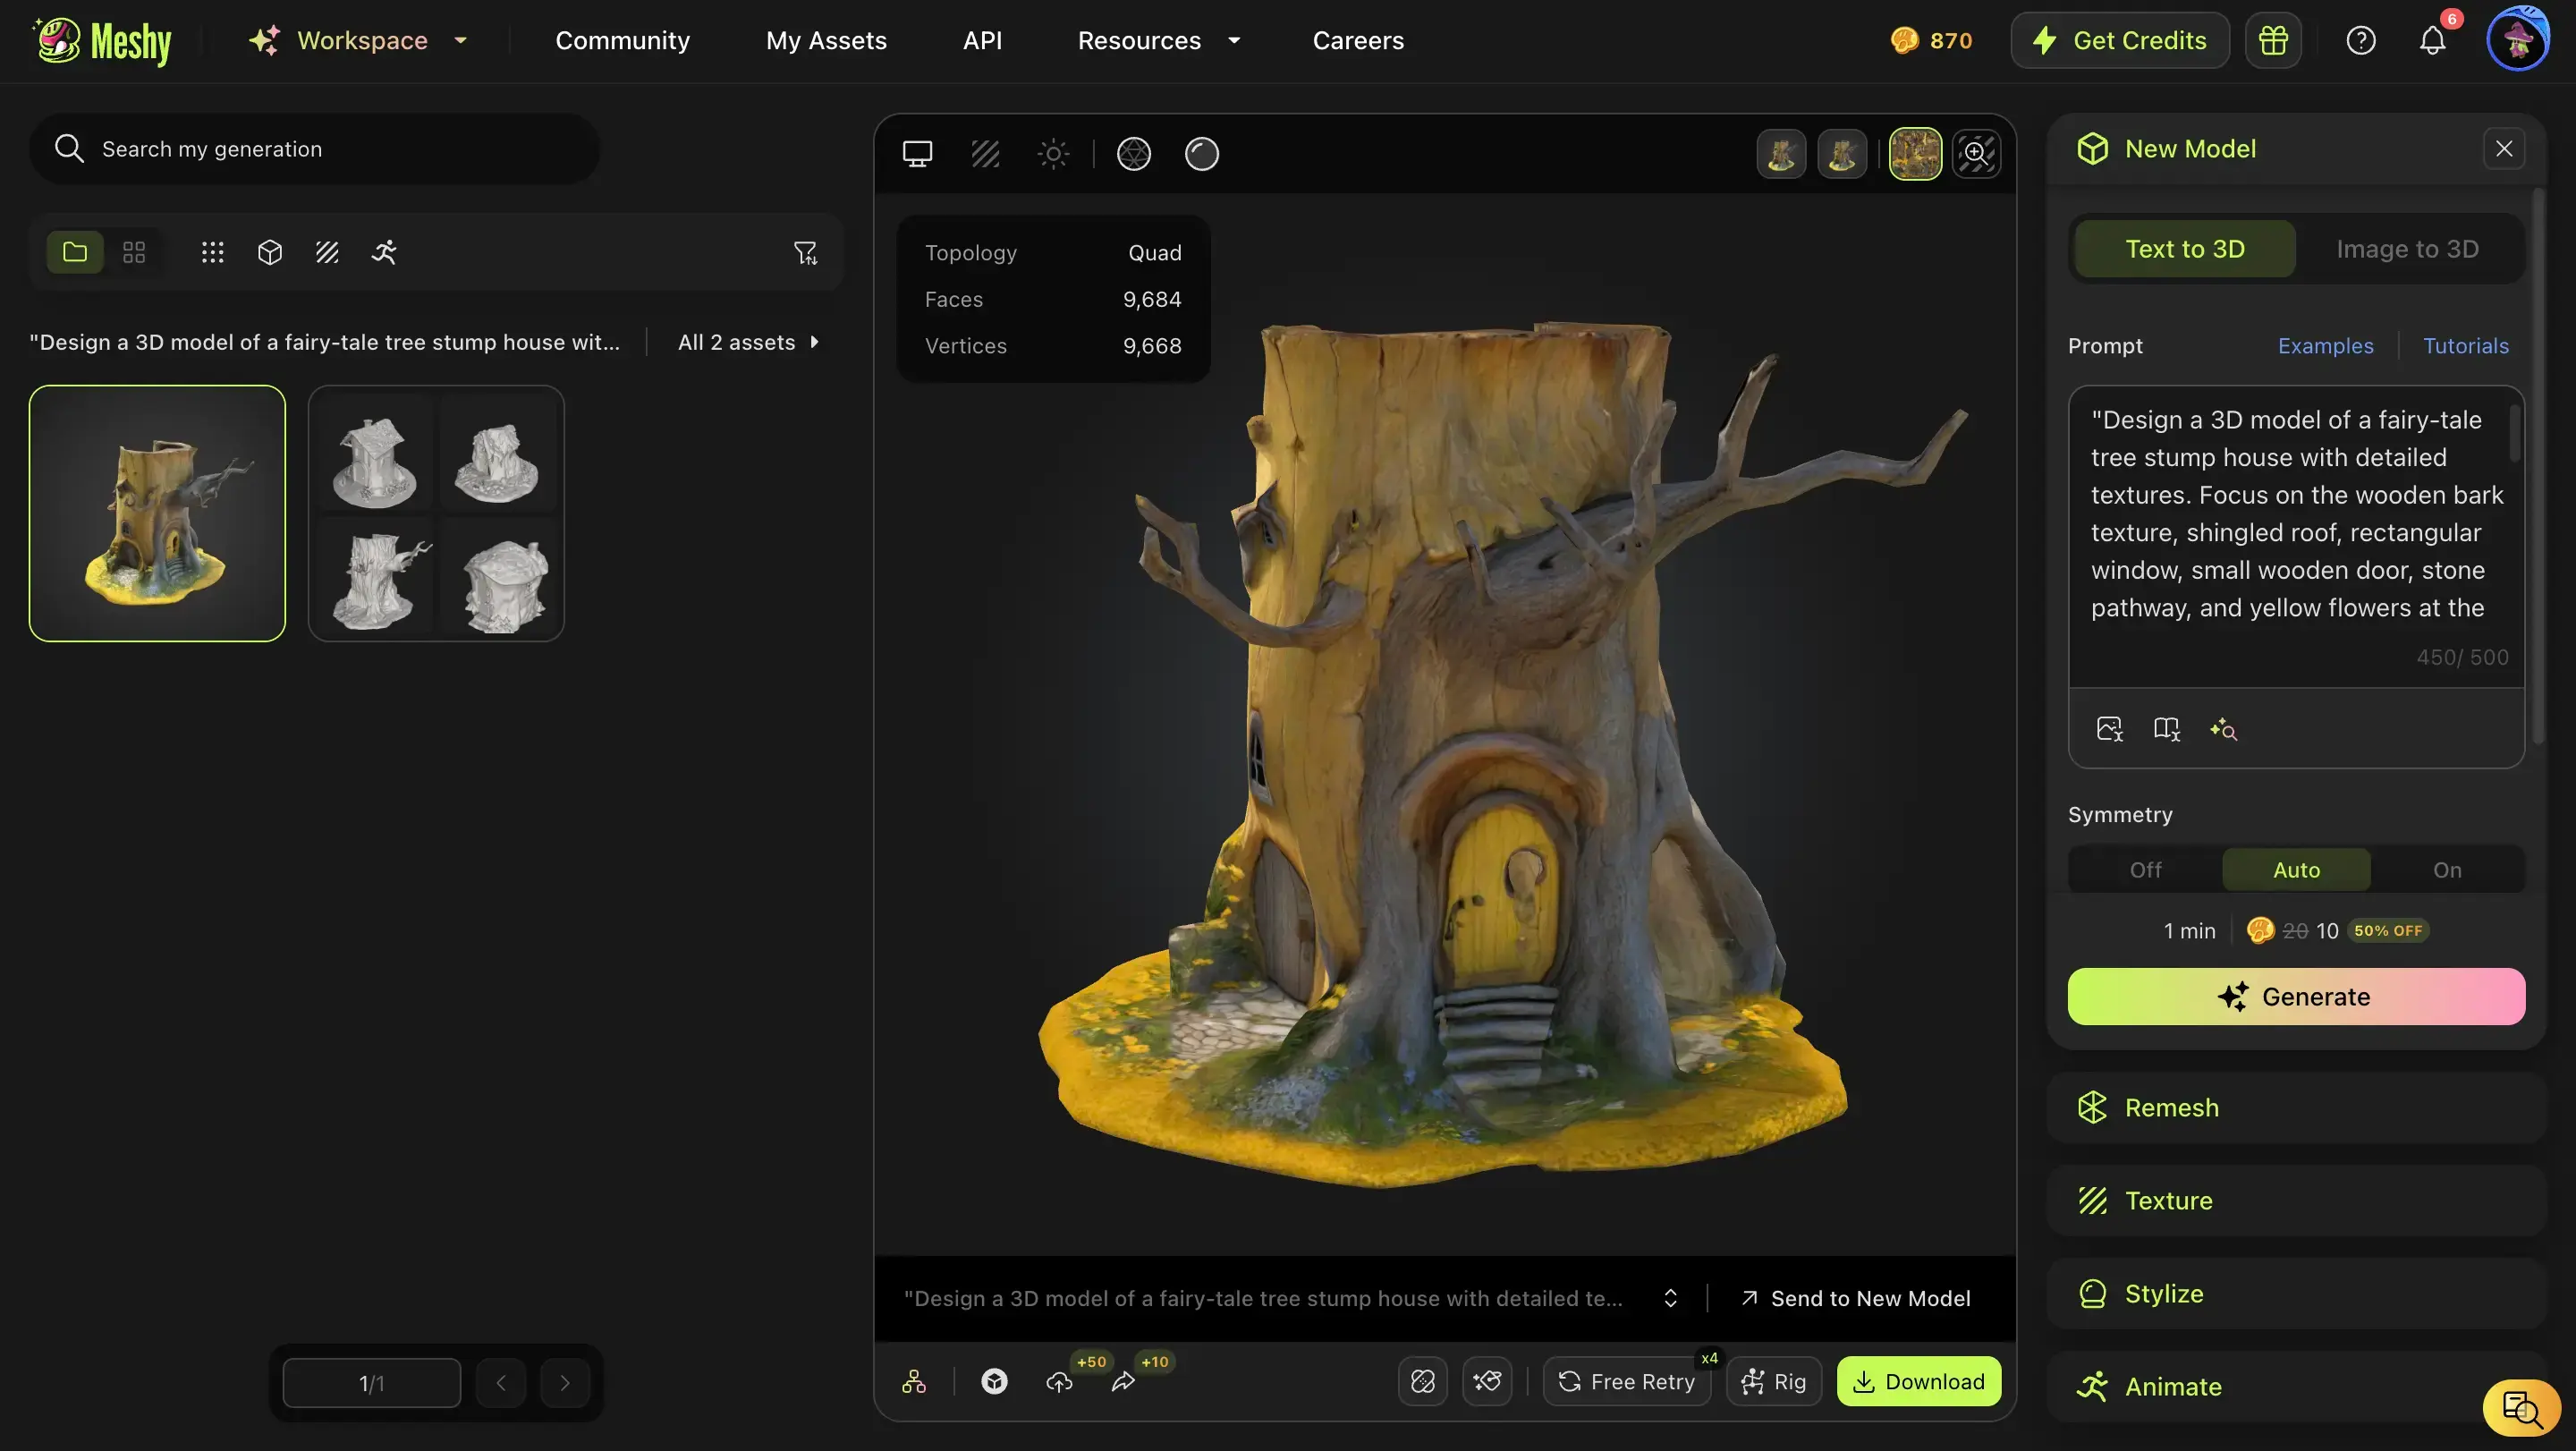Expand the prompt text below the viewer

click(1670, 1298)
